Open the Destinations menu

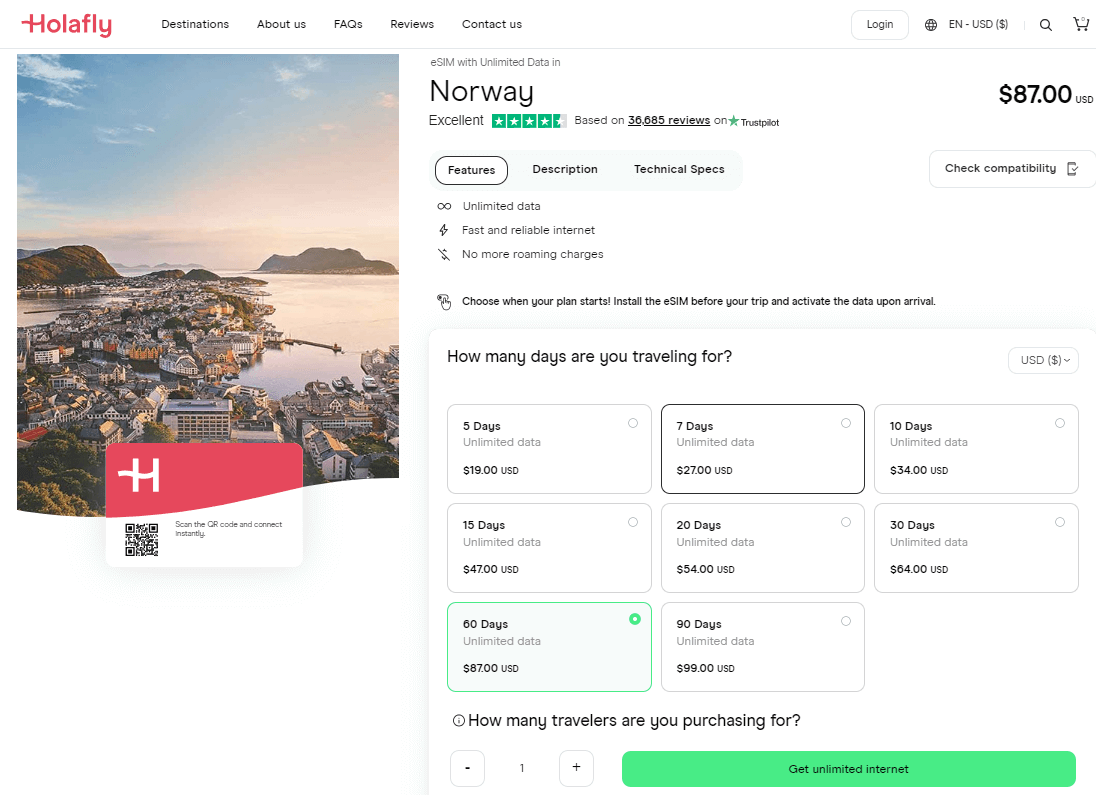195,24
